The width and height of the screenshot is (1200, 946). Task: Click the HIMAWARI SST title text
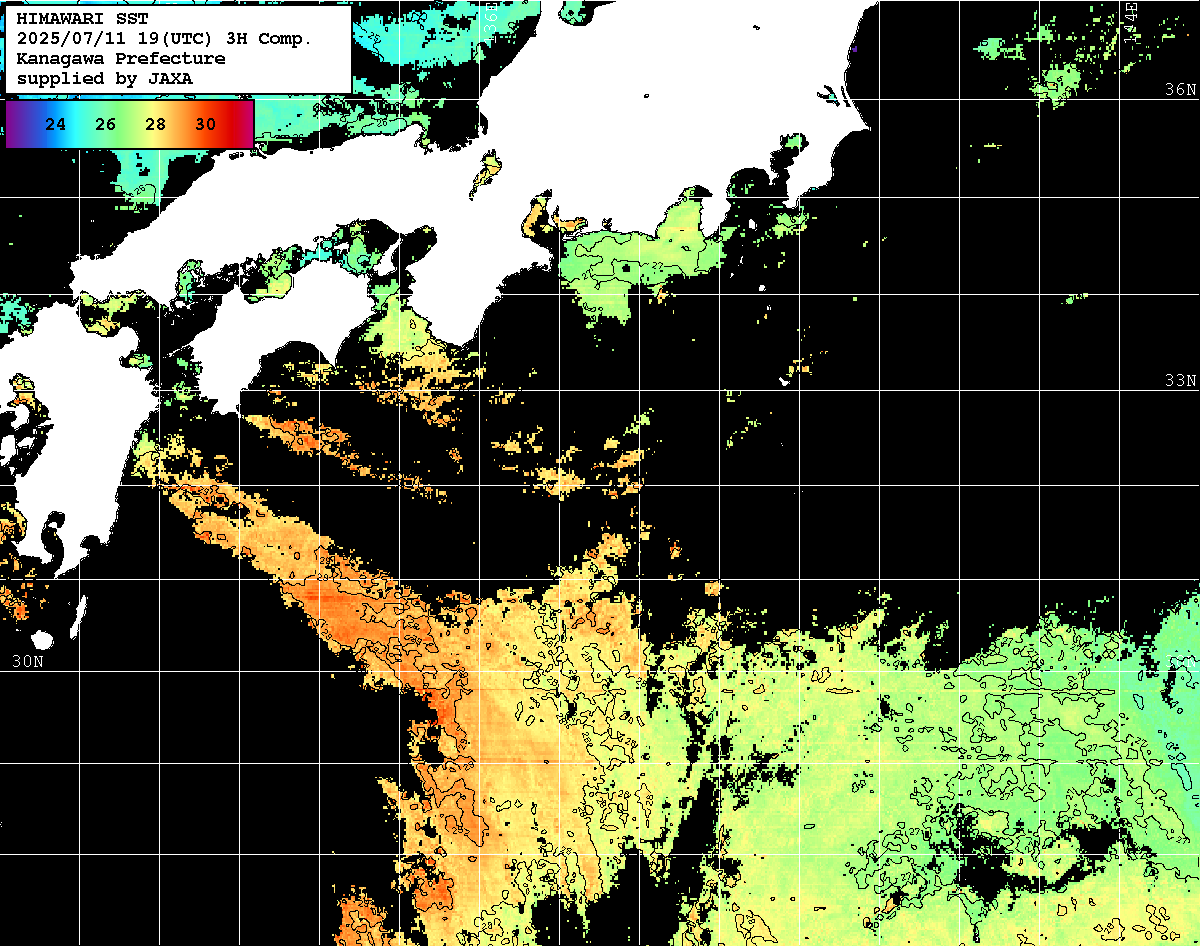(82, 18)
